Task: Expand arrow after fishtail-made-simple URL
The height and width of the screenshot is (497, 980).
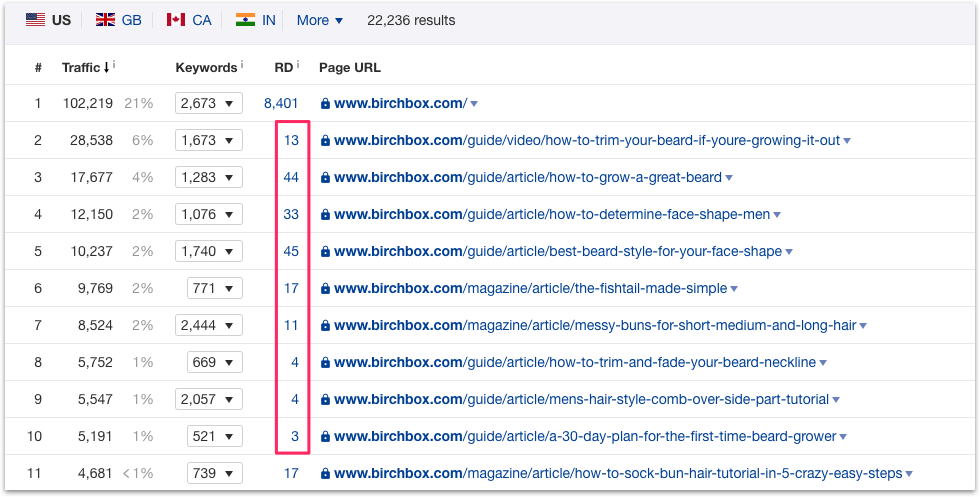Action: (x=734, y=289)
